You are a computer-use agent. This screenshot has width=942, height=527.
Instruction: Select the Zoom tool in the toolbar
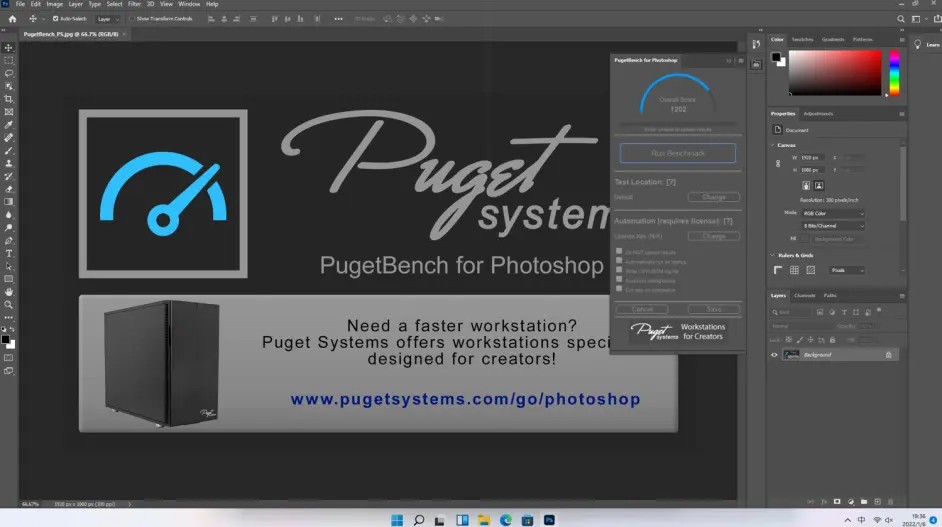8,305
